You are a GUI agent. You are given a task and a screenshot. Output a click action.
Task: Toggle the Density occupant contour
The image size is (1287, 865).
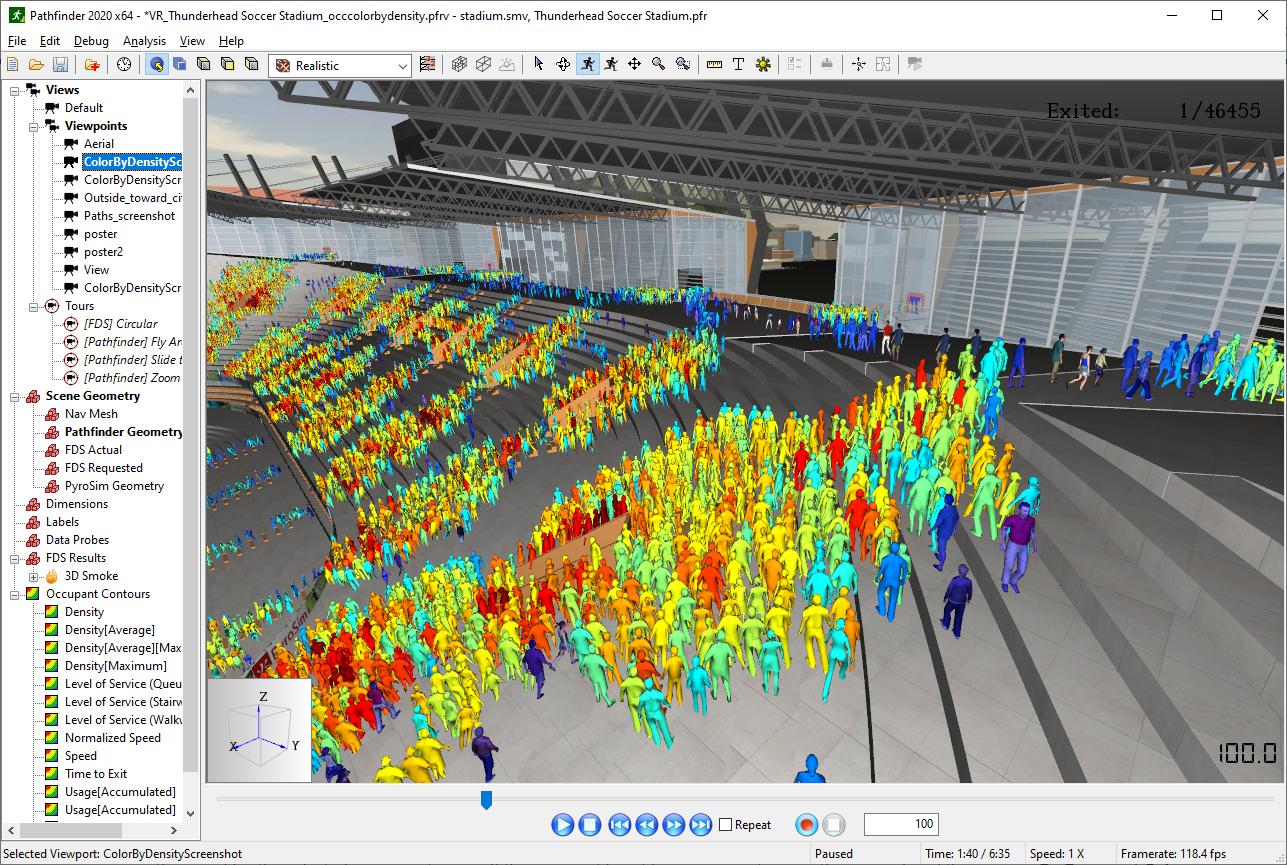pyautogui.click(x=84, y=612)
